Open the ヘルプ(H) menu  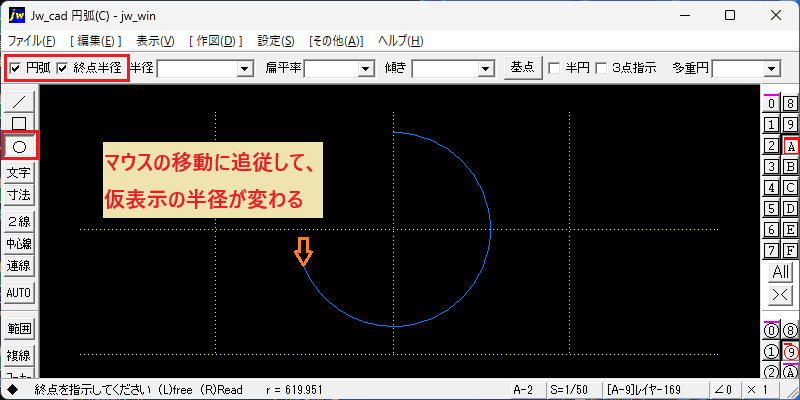401,41
